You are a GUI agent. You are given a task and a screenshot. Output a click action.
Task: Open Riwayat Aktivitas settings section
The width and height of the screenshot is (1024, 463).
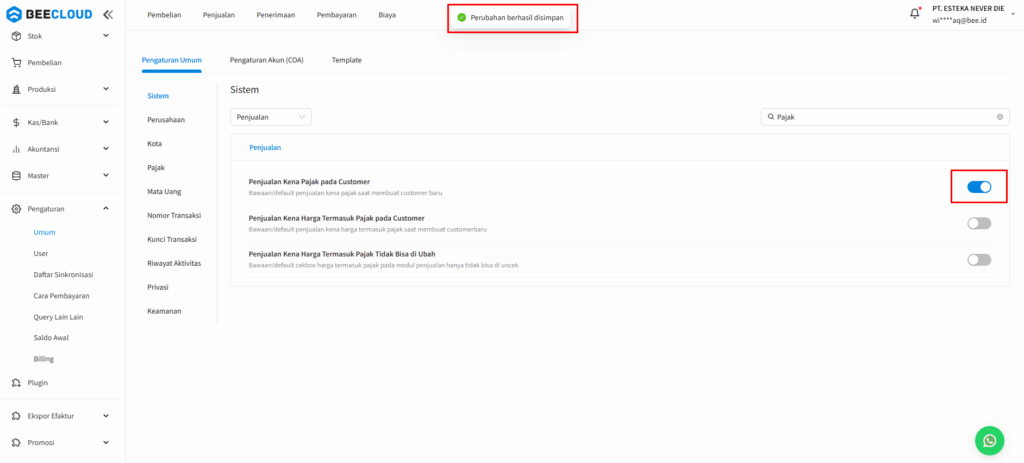click(174, 263)
